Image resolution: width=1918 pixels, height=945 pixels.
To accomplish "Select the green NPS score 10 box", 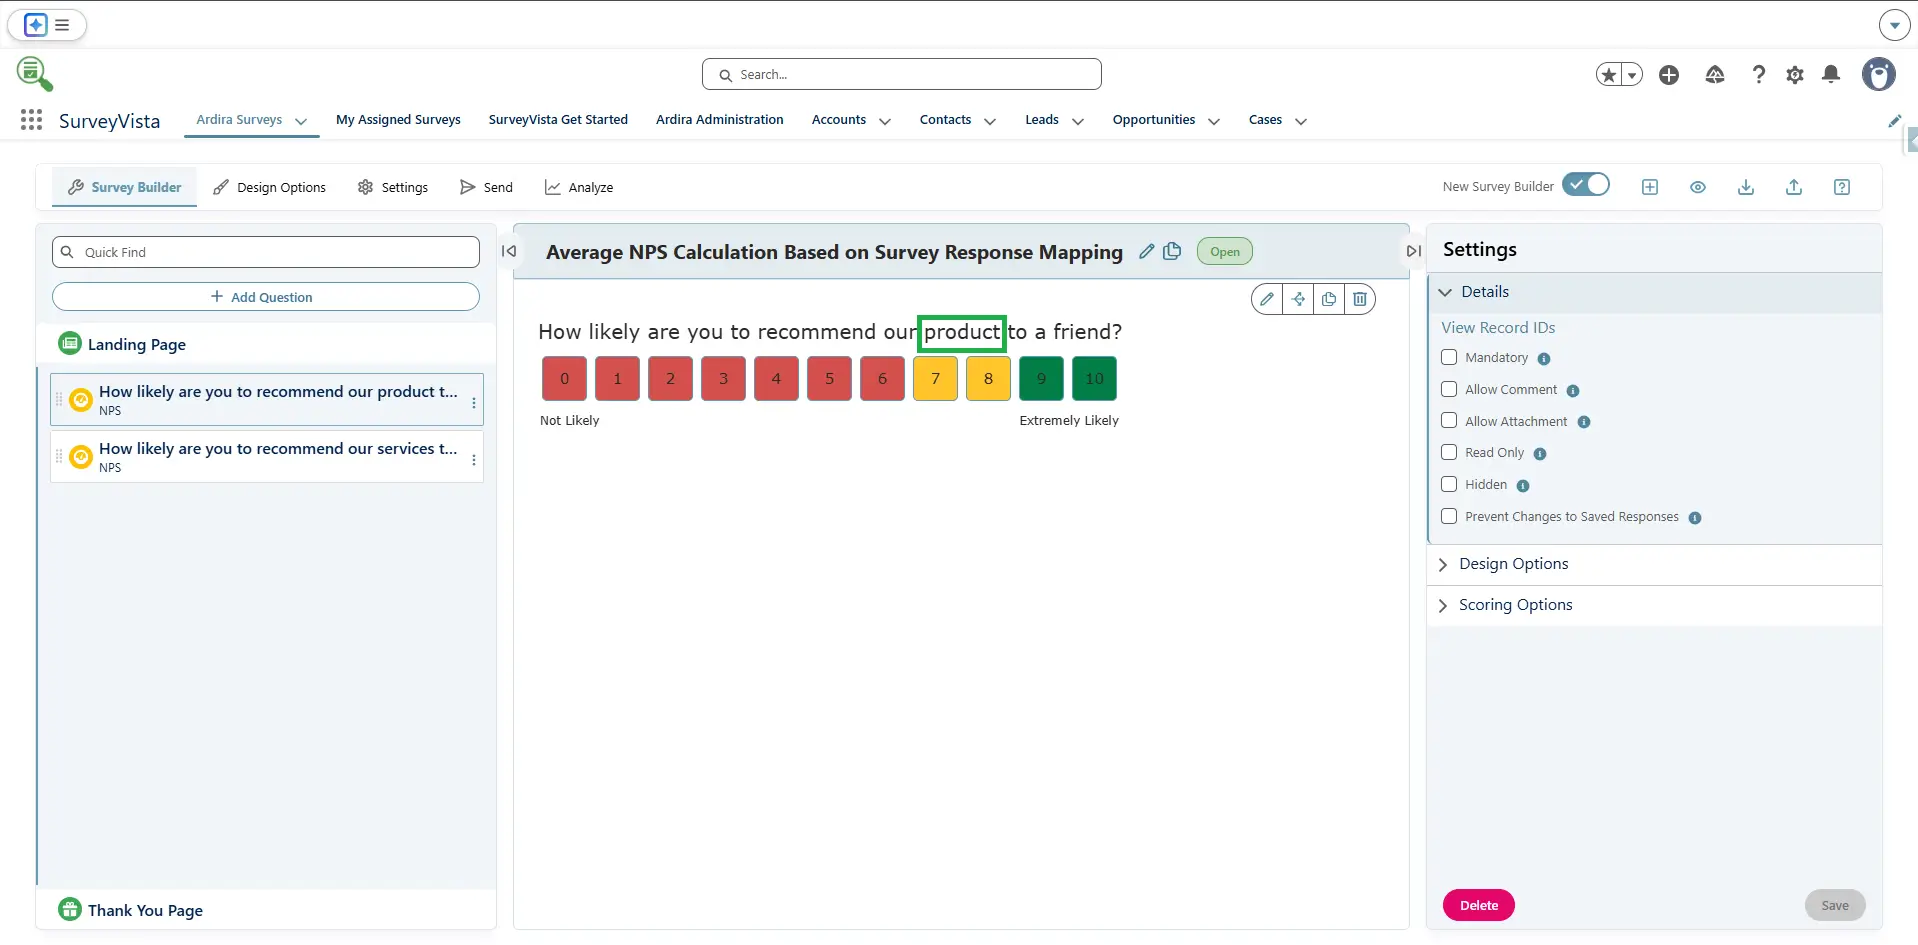I will pyautogui.click(x=1094, y=379).
